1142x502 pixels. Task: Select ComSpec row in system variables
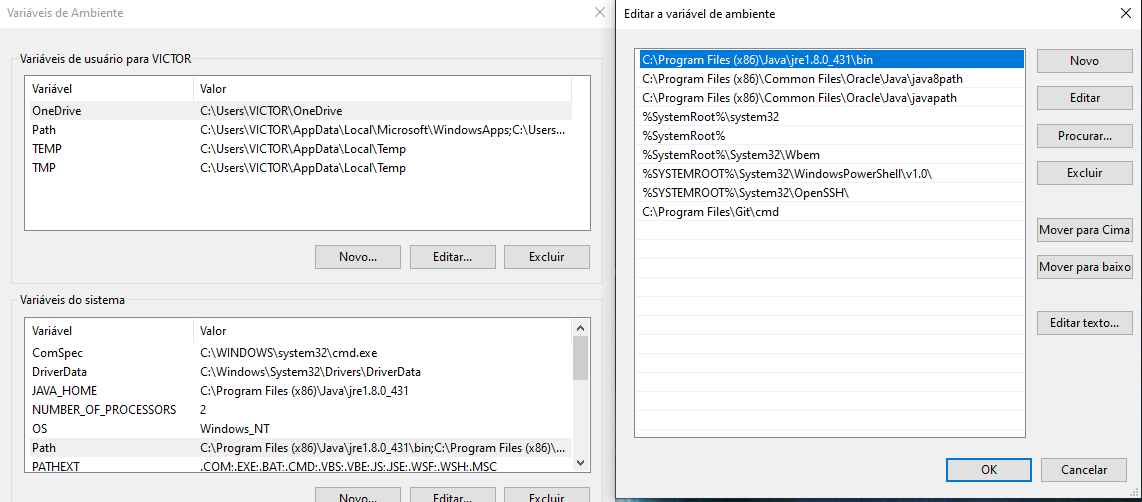tap(299, 353)
